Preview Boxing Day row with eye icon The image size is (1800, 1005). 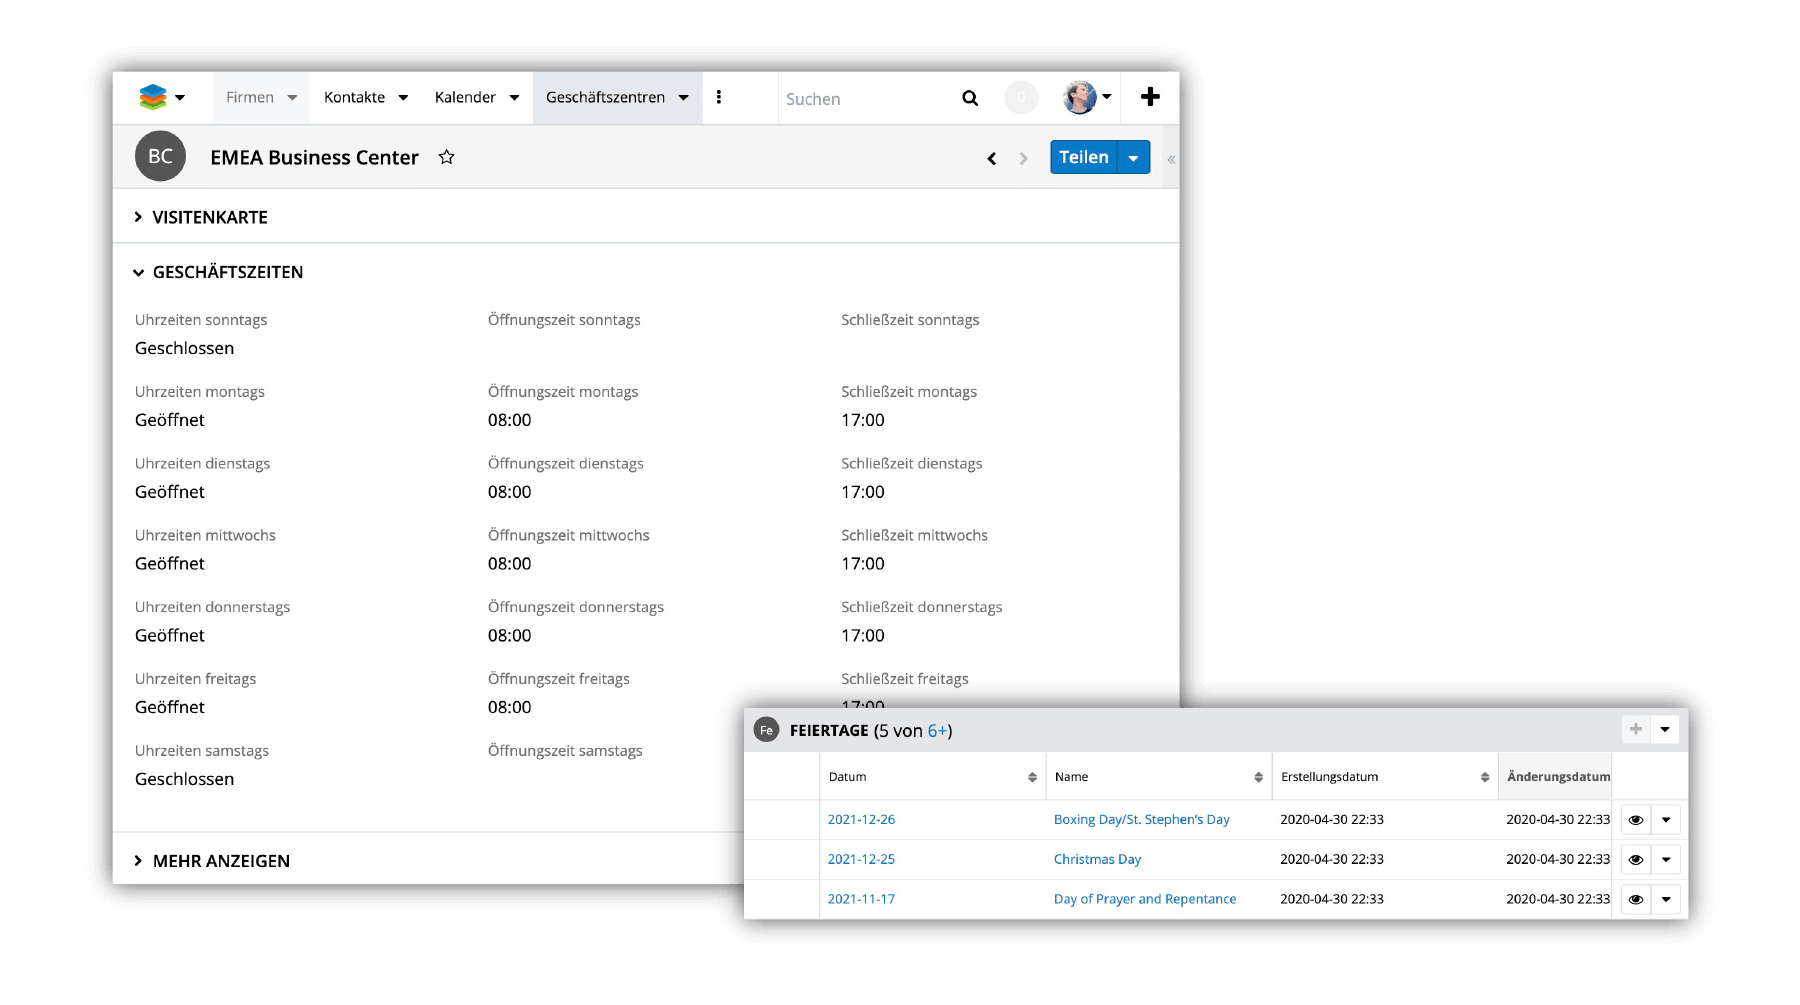[1635, 820]
